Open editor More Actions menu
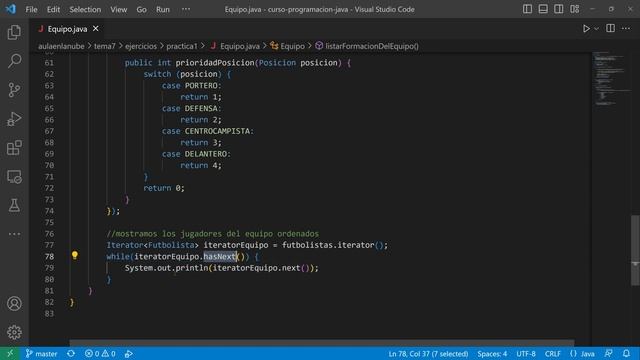The width and height of the screenshot is (640, 360). [x=626, y=28]
